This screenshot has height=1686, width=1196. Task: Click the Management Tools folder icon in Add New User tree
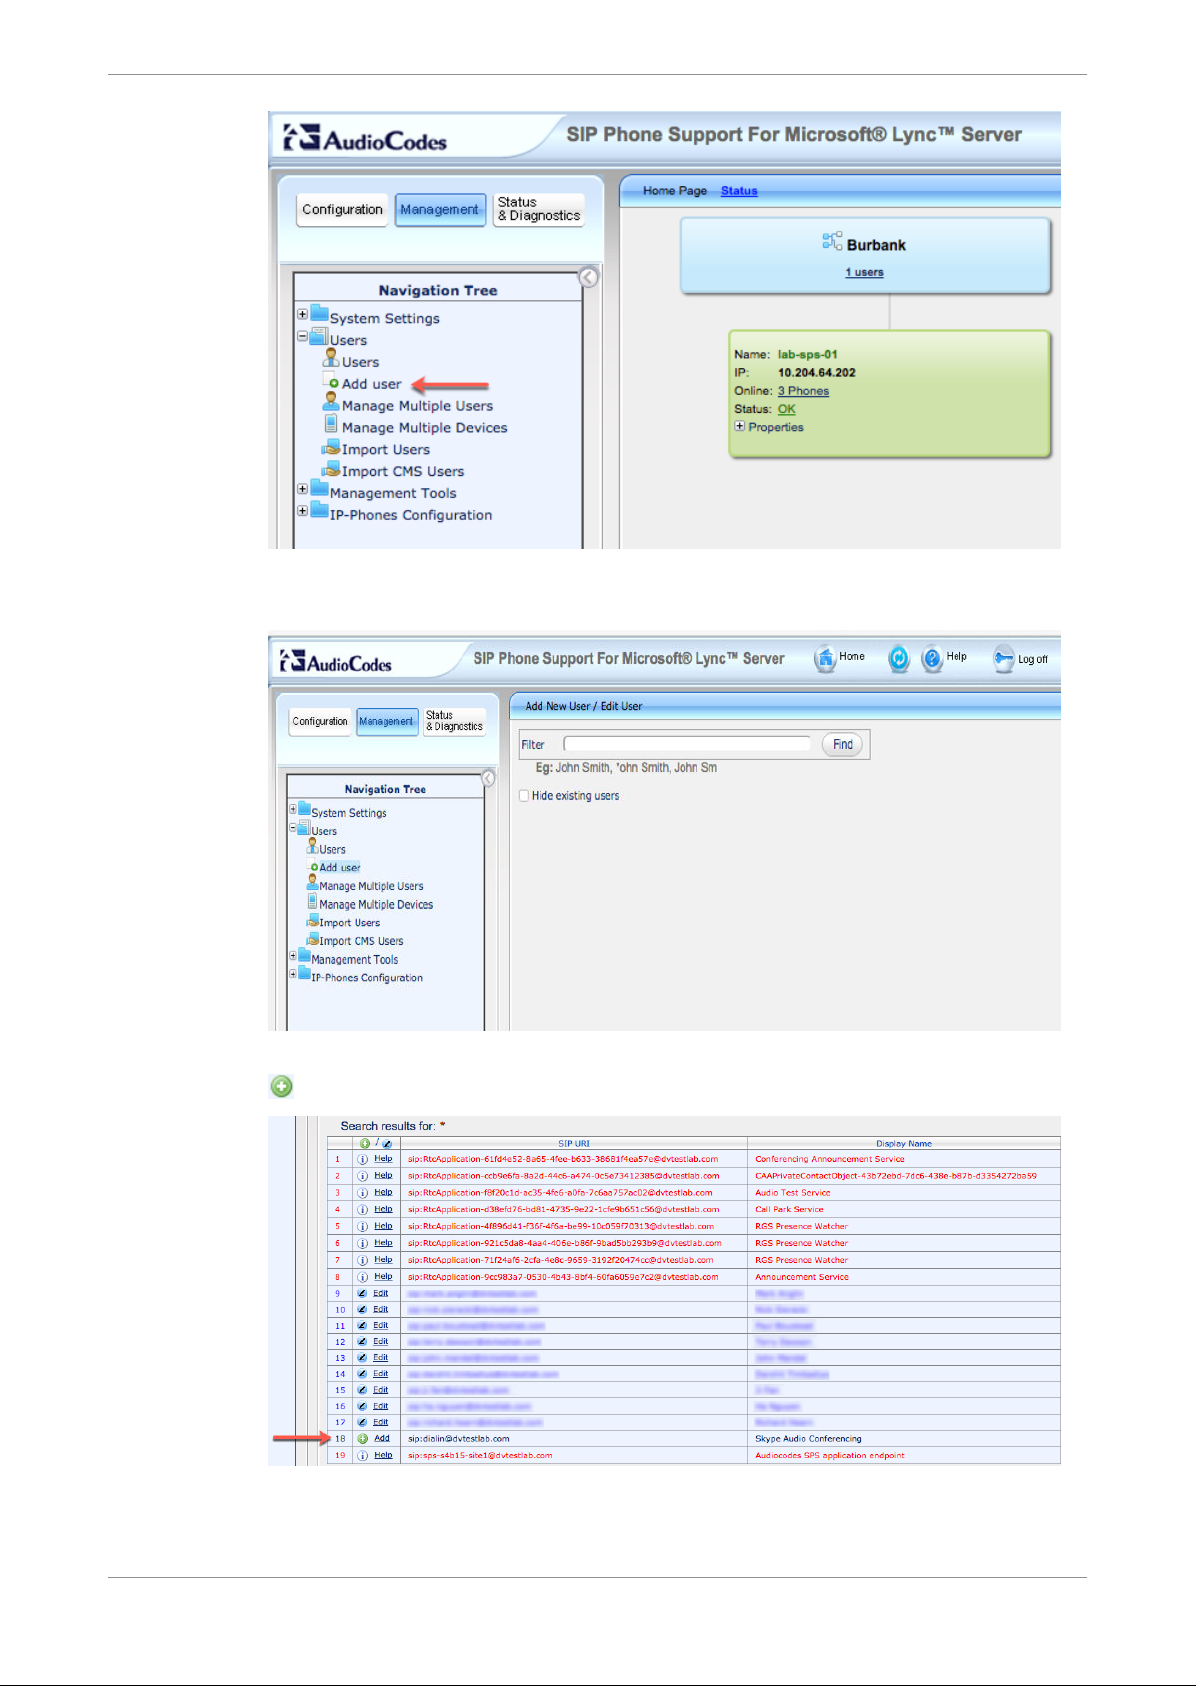coord(304,957)
